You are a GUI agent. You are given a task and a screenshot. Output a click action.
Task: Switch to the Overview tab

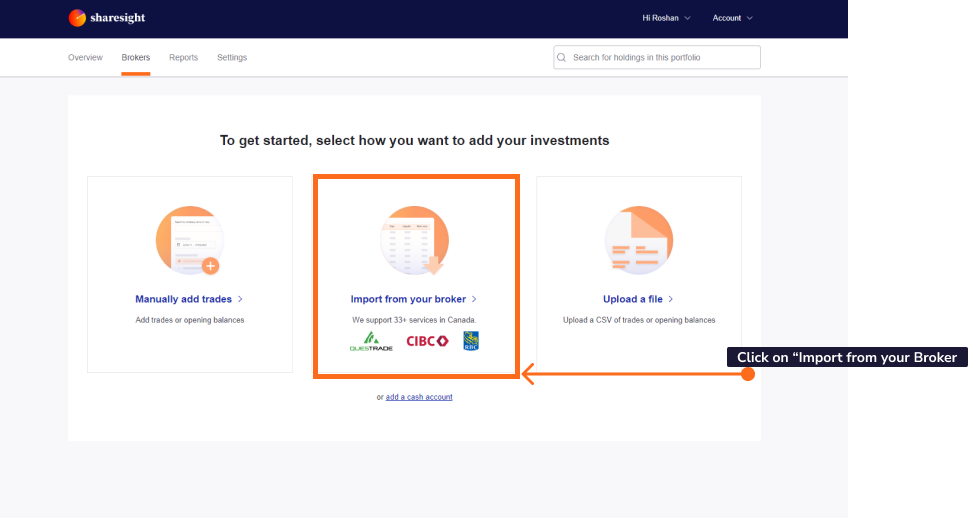(x=85, y=57)
